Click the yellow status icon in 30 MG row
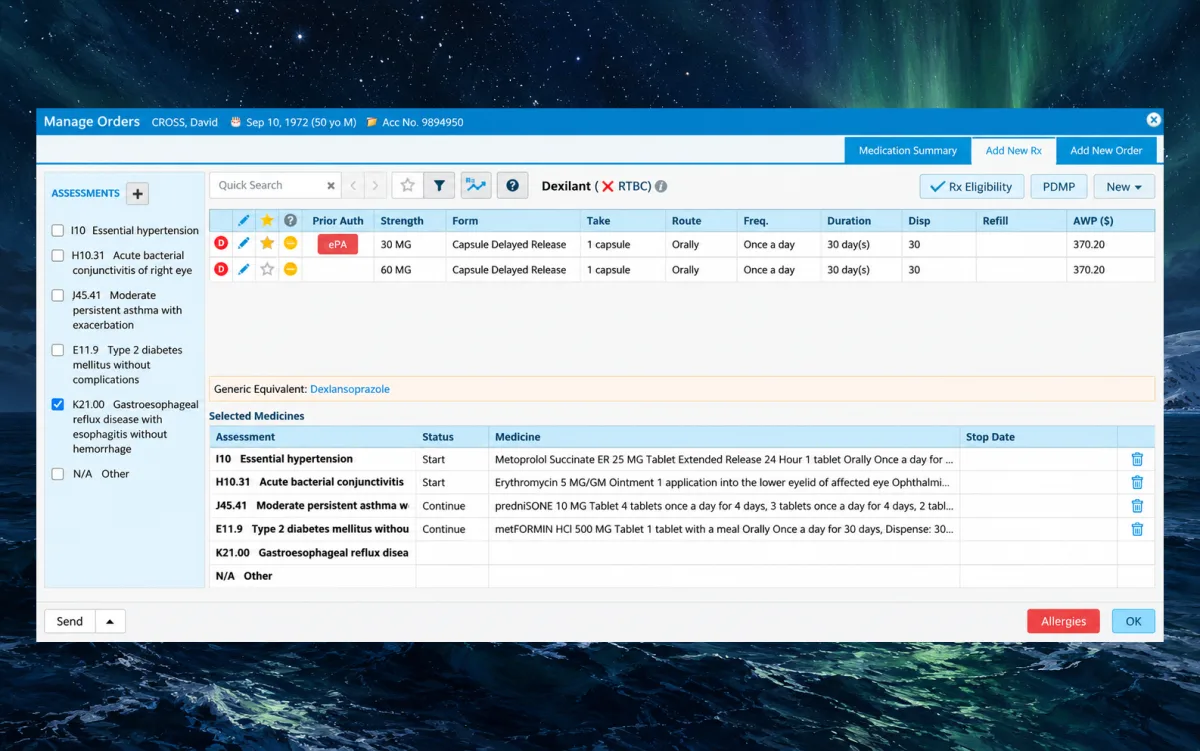This screenshot has width=1200, height=751. (290, 244)
